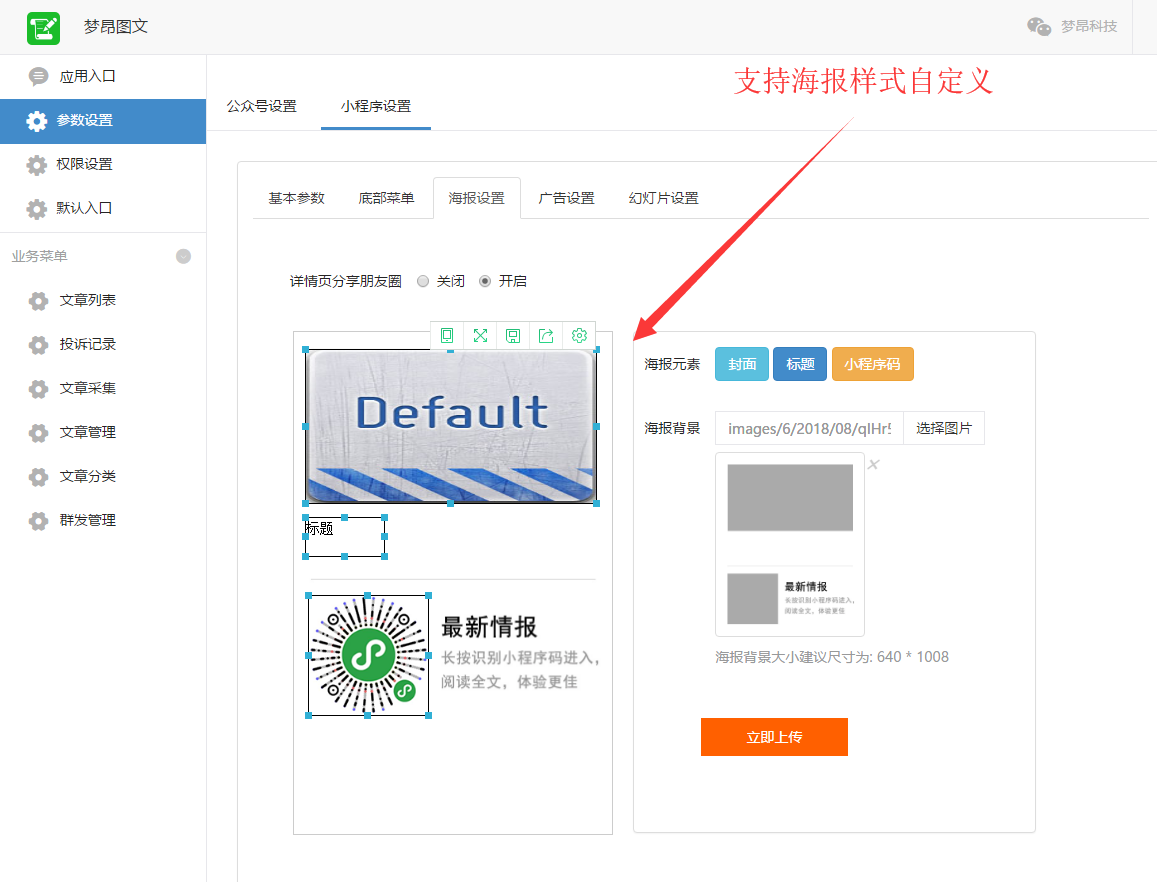
Task: Open the 底部菜单 tab
Action: click(x=386, y=198)
